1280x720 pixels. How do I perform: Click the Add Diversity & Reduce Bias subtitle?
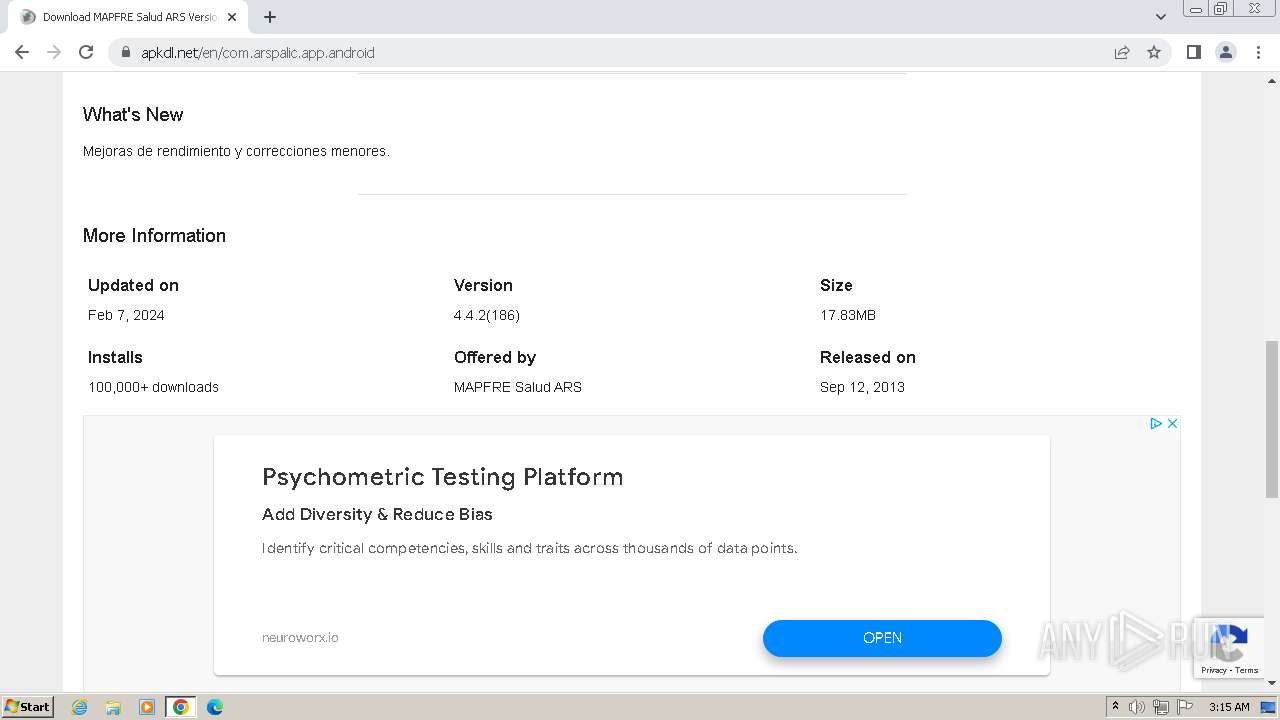click(x=377, y=514)
